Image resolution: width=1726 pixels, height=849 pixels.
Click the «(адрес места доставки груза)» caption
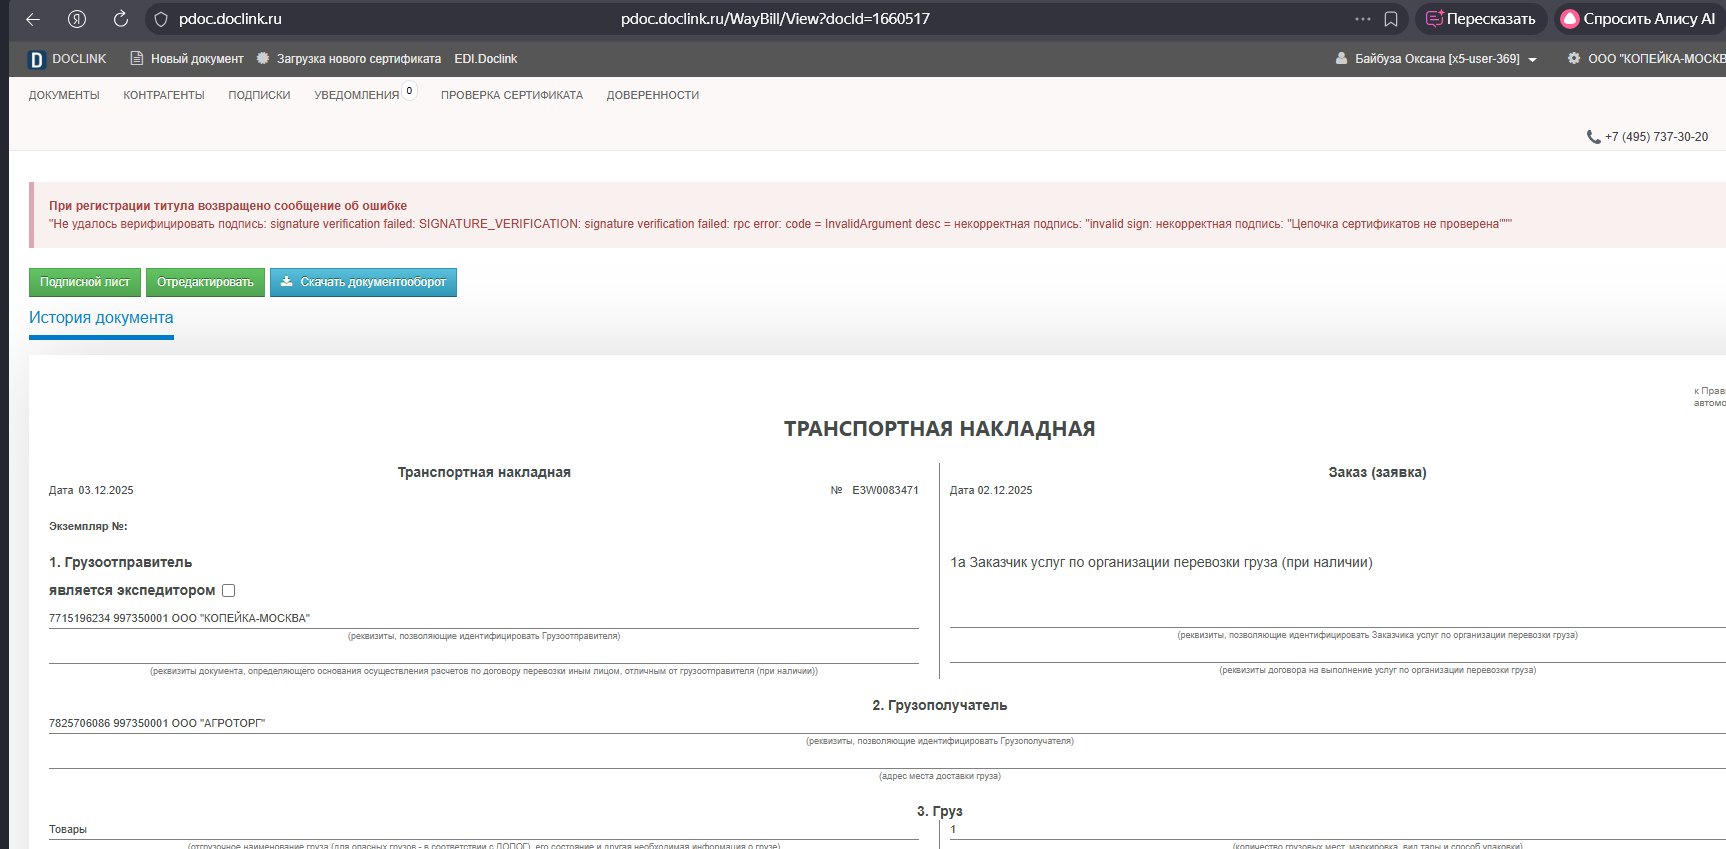point(939,776)
